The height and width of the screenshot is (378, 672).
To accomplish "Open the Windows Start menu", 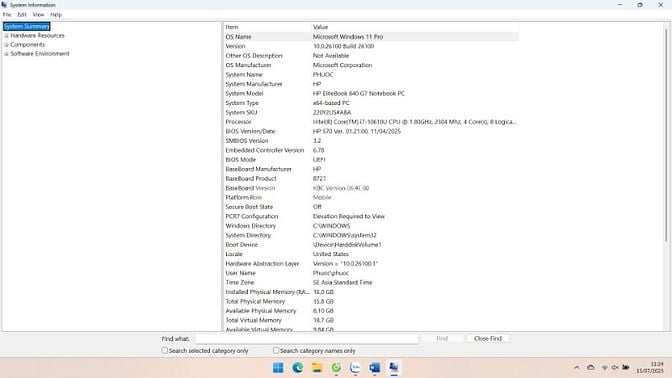I will point(278,368).
